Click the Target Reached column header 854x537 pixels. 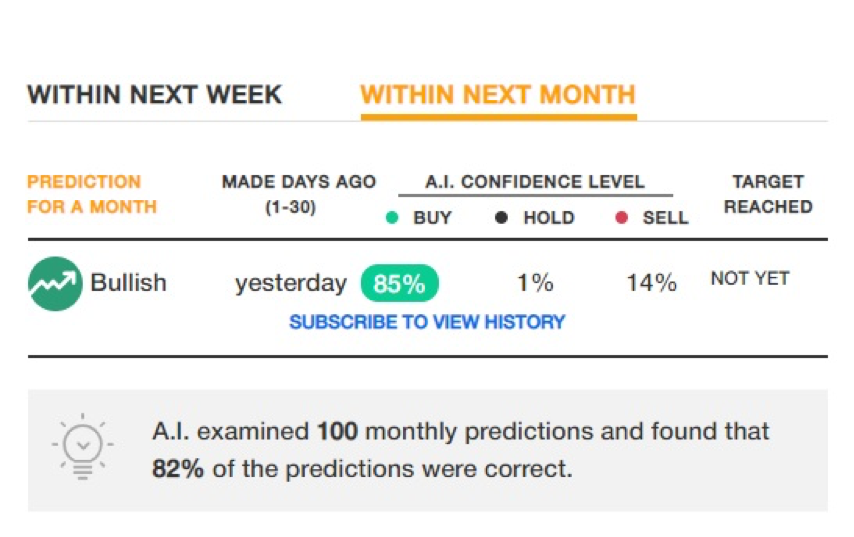(768, 194)
